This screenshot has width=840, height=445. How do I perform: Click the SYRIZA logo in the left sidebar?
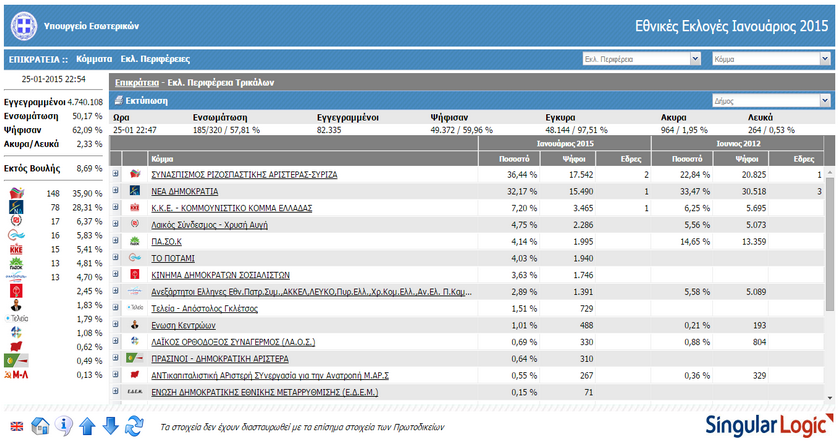tap(17, 193)
